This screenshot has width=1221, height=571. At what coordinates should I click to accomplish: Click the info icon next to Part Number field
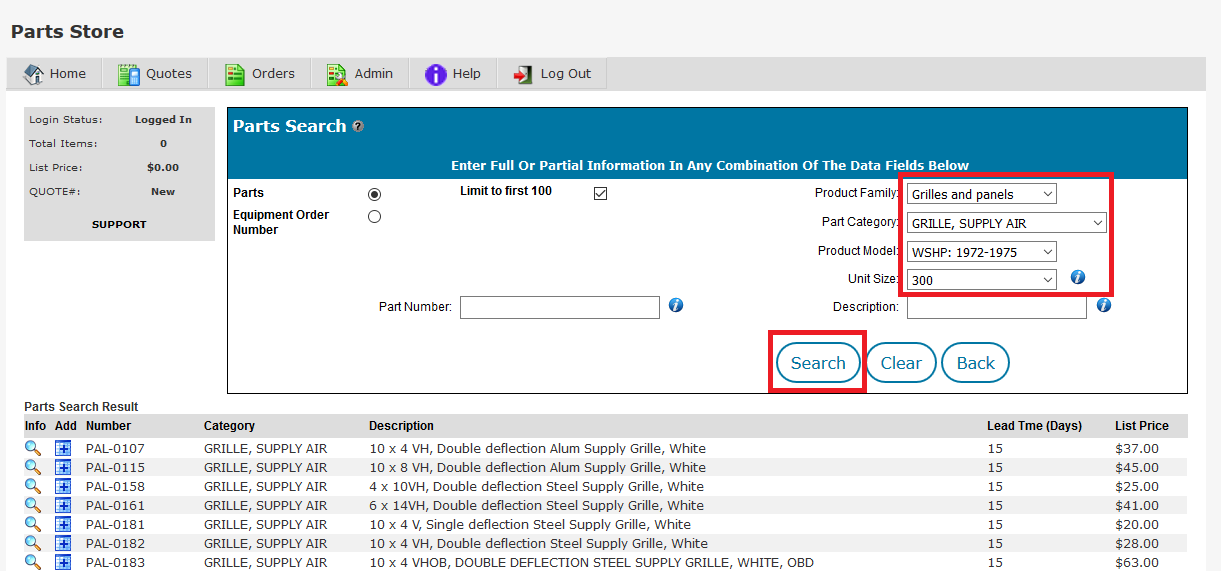(676, 305)
